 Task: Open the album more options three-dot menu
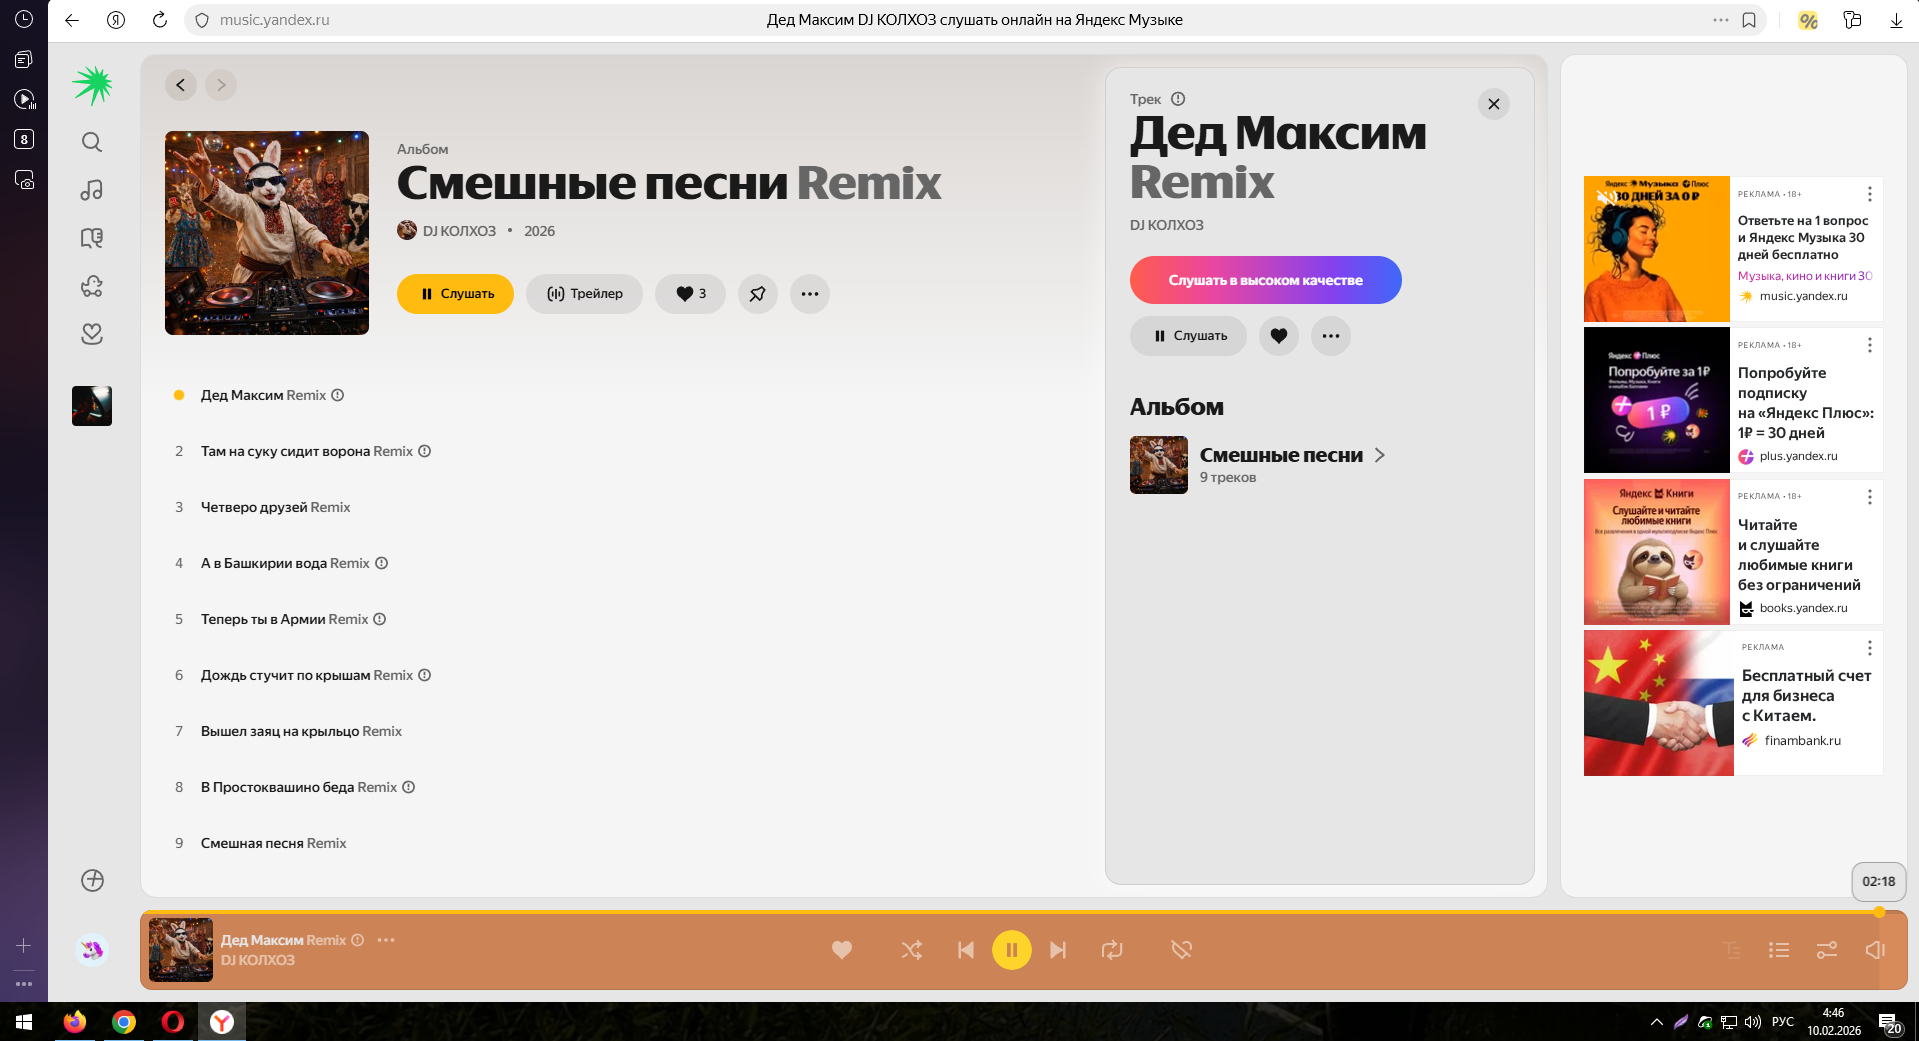click(809, 294)
